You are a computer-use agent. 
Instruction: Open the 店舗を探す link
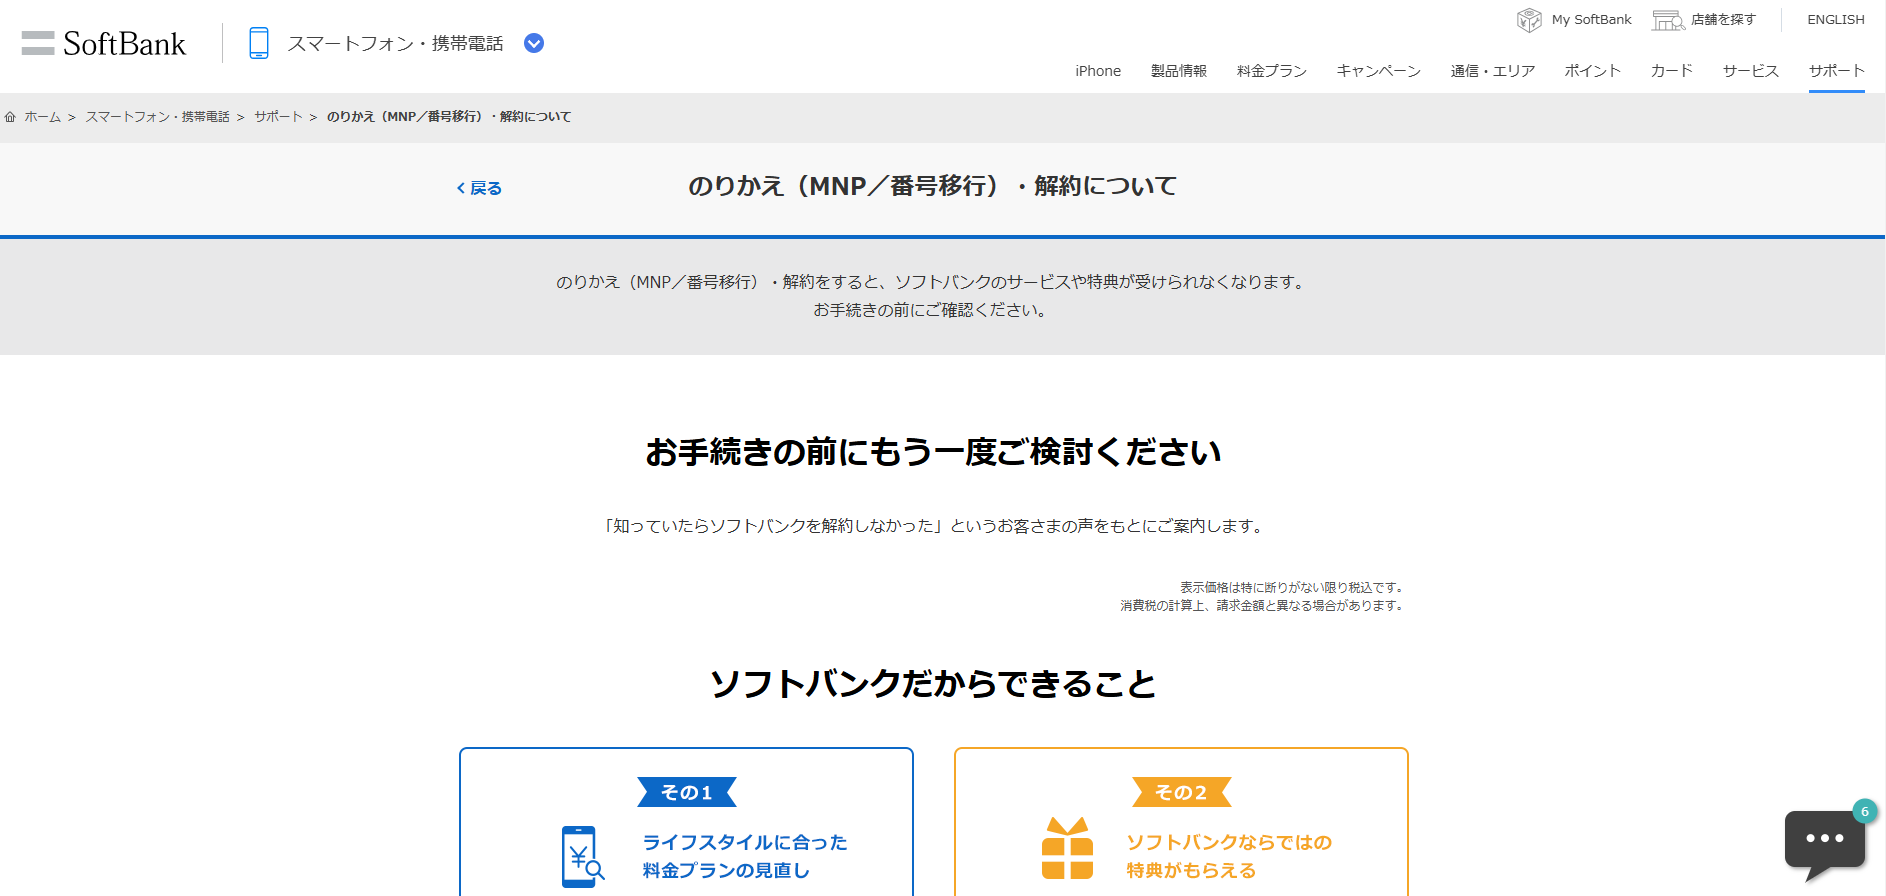1723,19
